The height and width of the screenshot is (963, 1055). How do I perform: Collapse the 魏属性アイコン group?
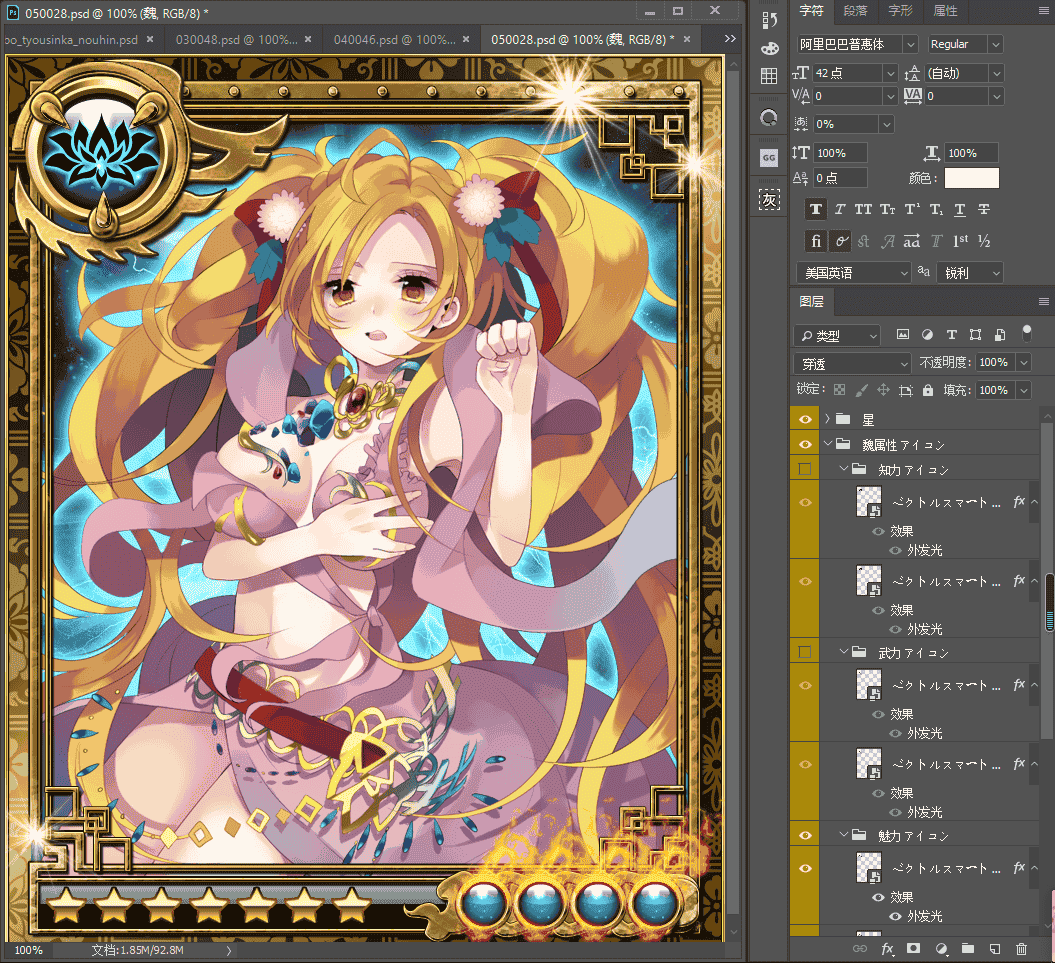[x=828, y=444]
